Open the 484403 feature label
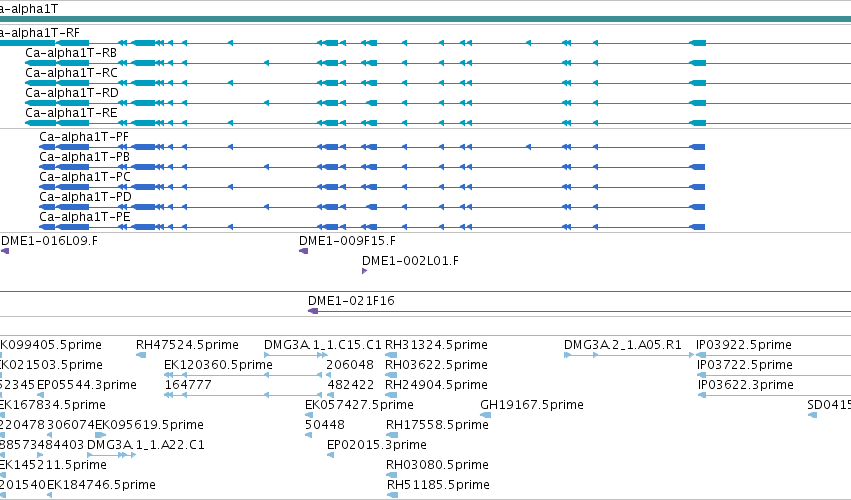 pyautogui.click(x=61, y=445)
